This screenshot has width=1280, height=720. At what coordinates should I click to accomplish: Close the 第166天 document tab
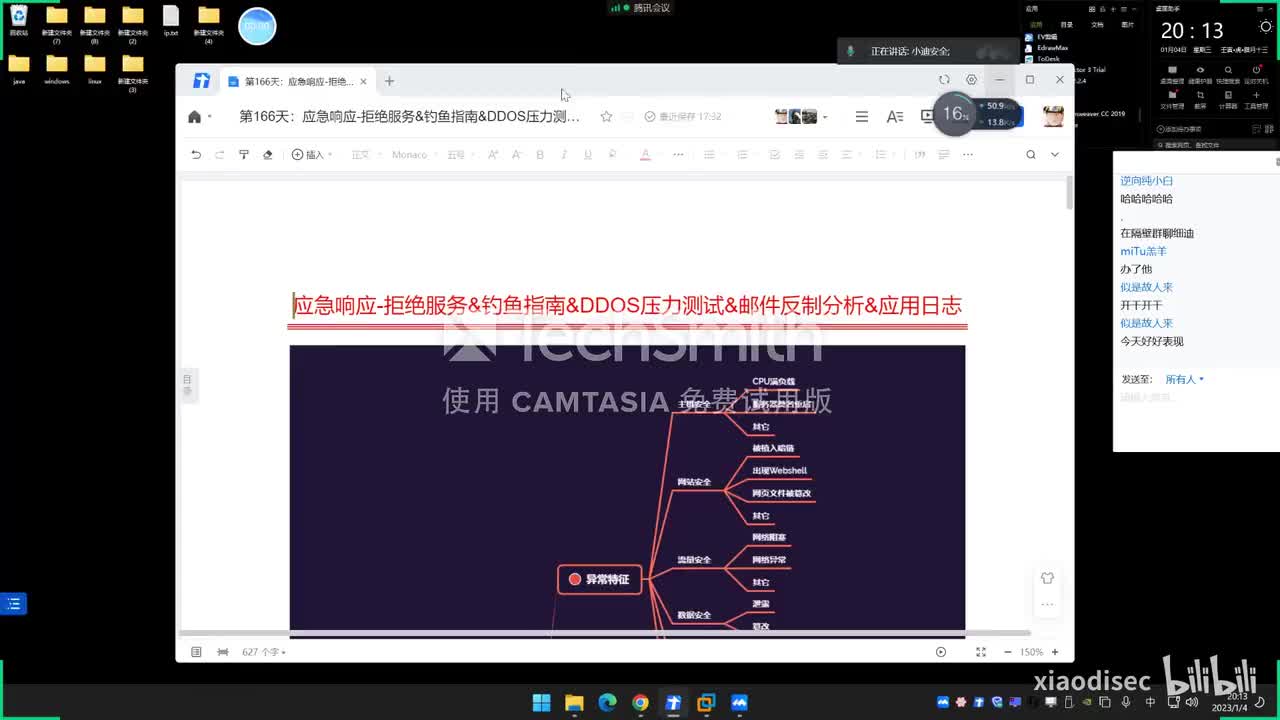363,81
